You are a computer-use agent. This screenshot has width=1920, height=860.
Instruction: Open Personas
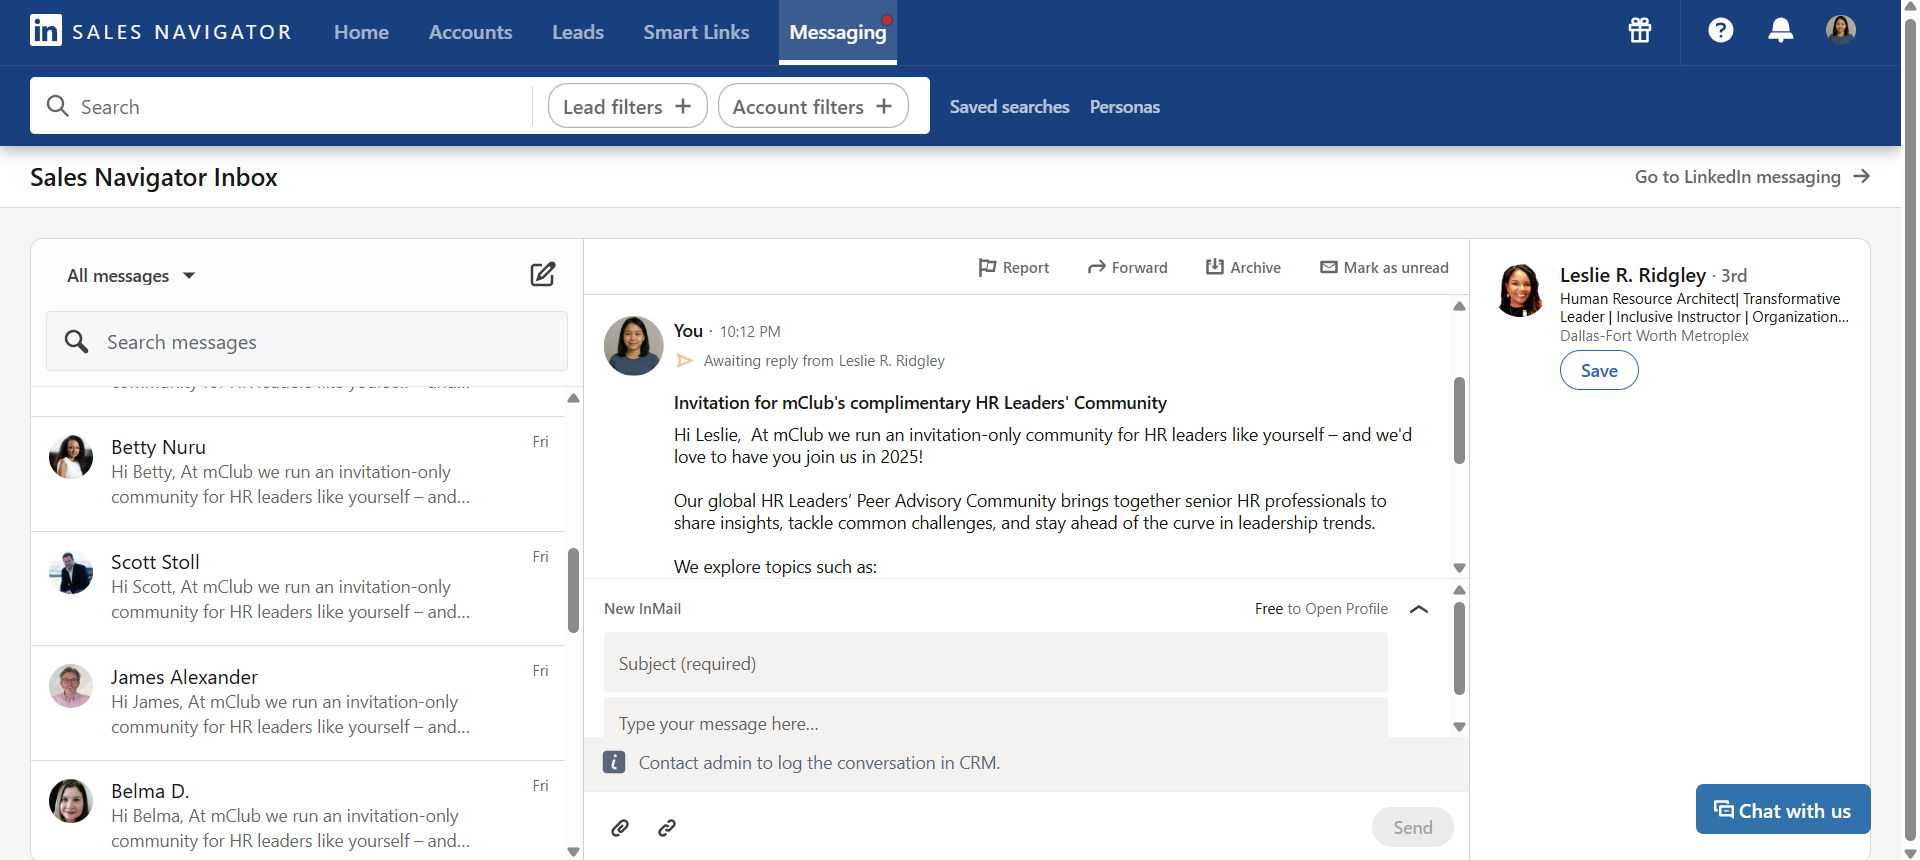1124,106
